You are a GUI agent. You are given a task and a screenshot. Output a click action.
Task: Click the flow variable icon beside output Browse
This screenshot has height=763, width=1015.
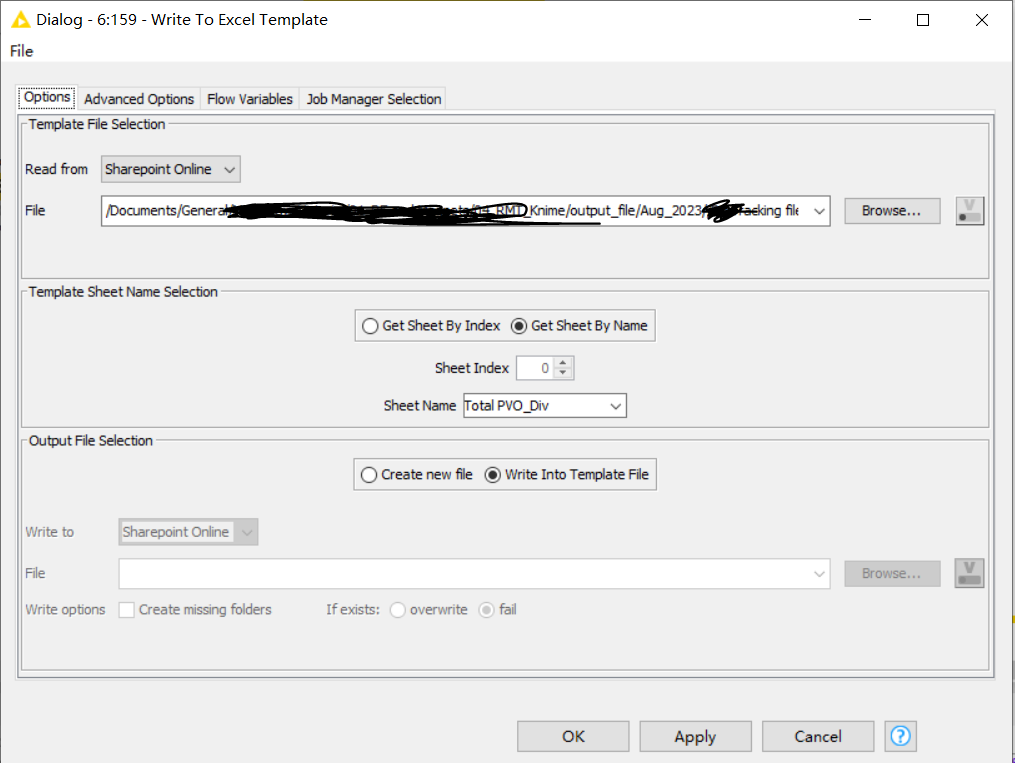[969, 573]
